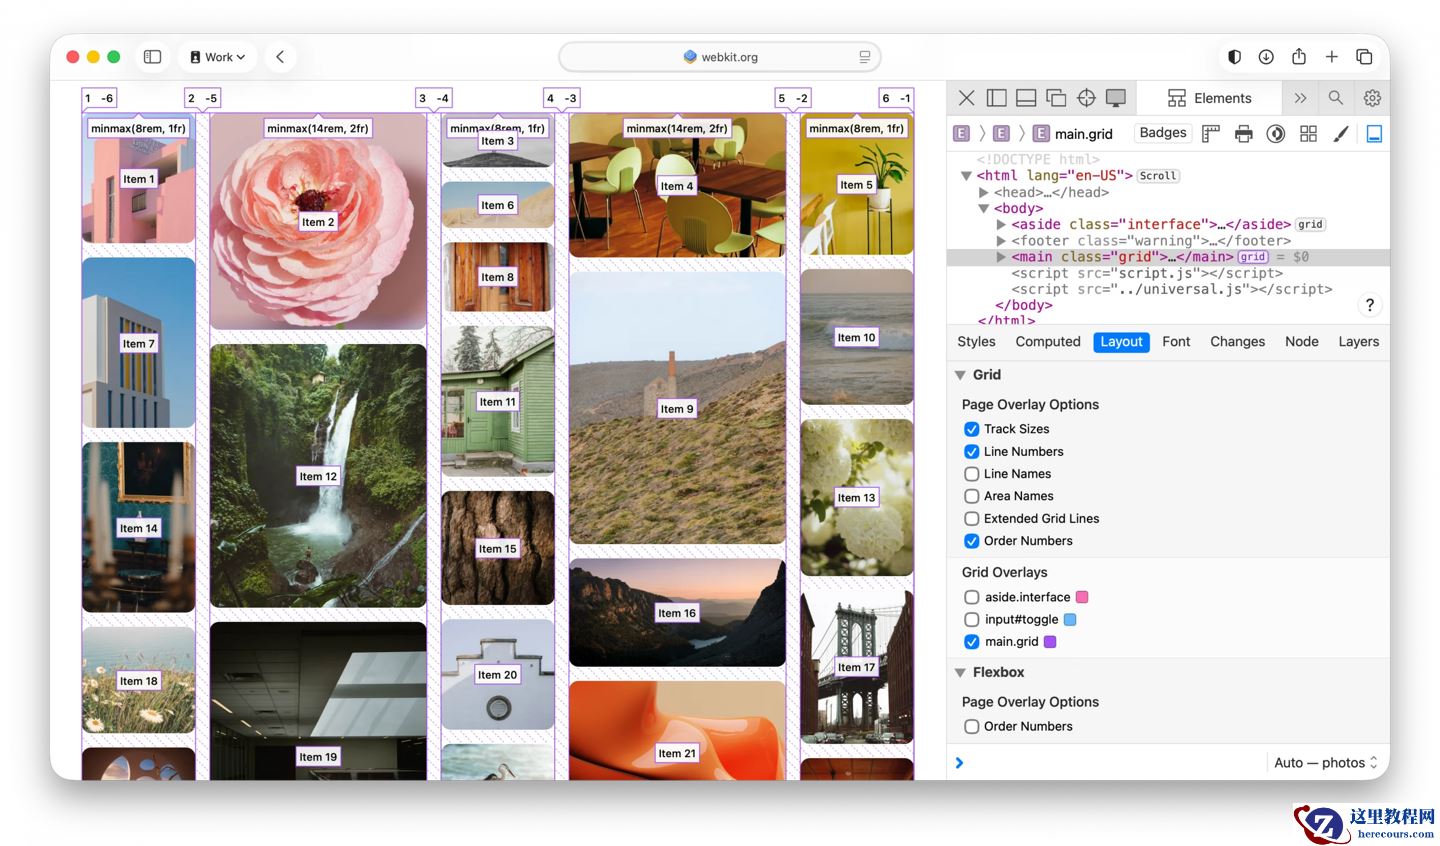Open device settings monitor icon
The width and height of the screenshot is (1440, 846).
pos(1116,98)
